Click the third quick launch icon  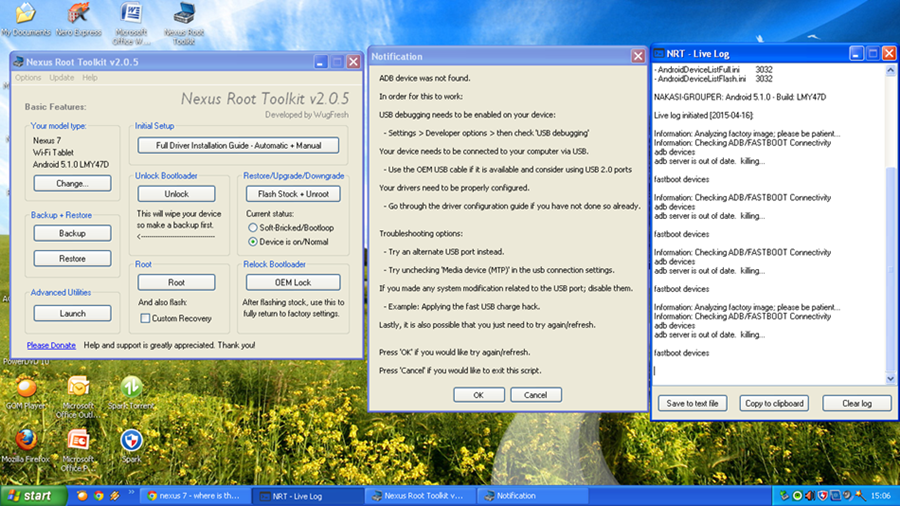(115, 496)
